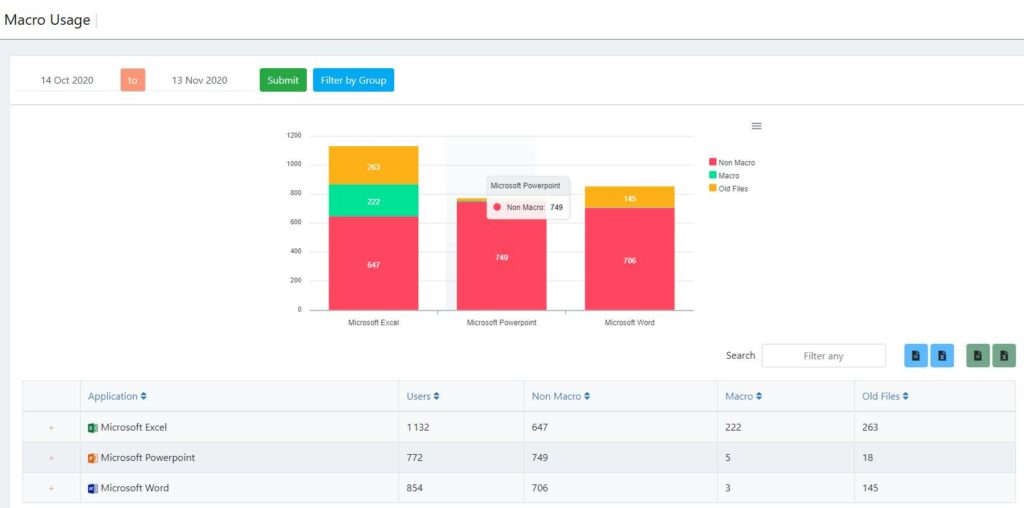Click Word's yellow Old Files segment 145
The width and height of the screenshot is (1024, 508).
click(x=630, y=197)
